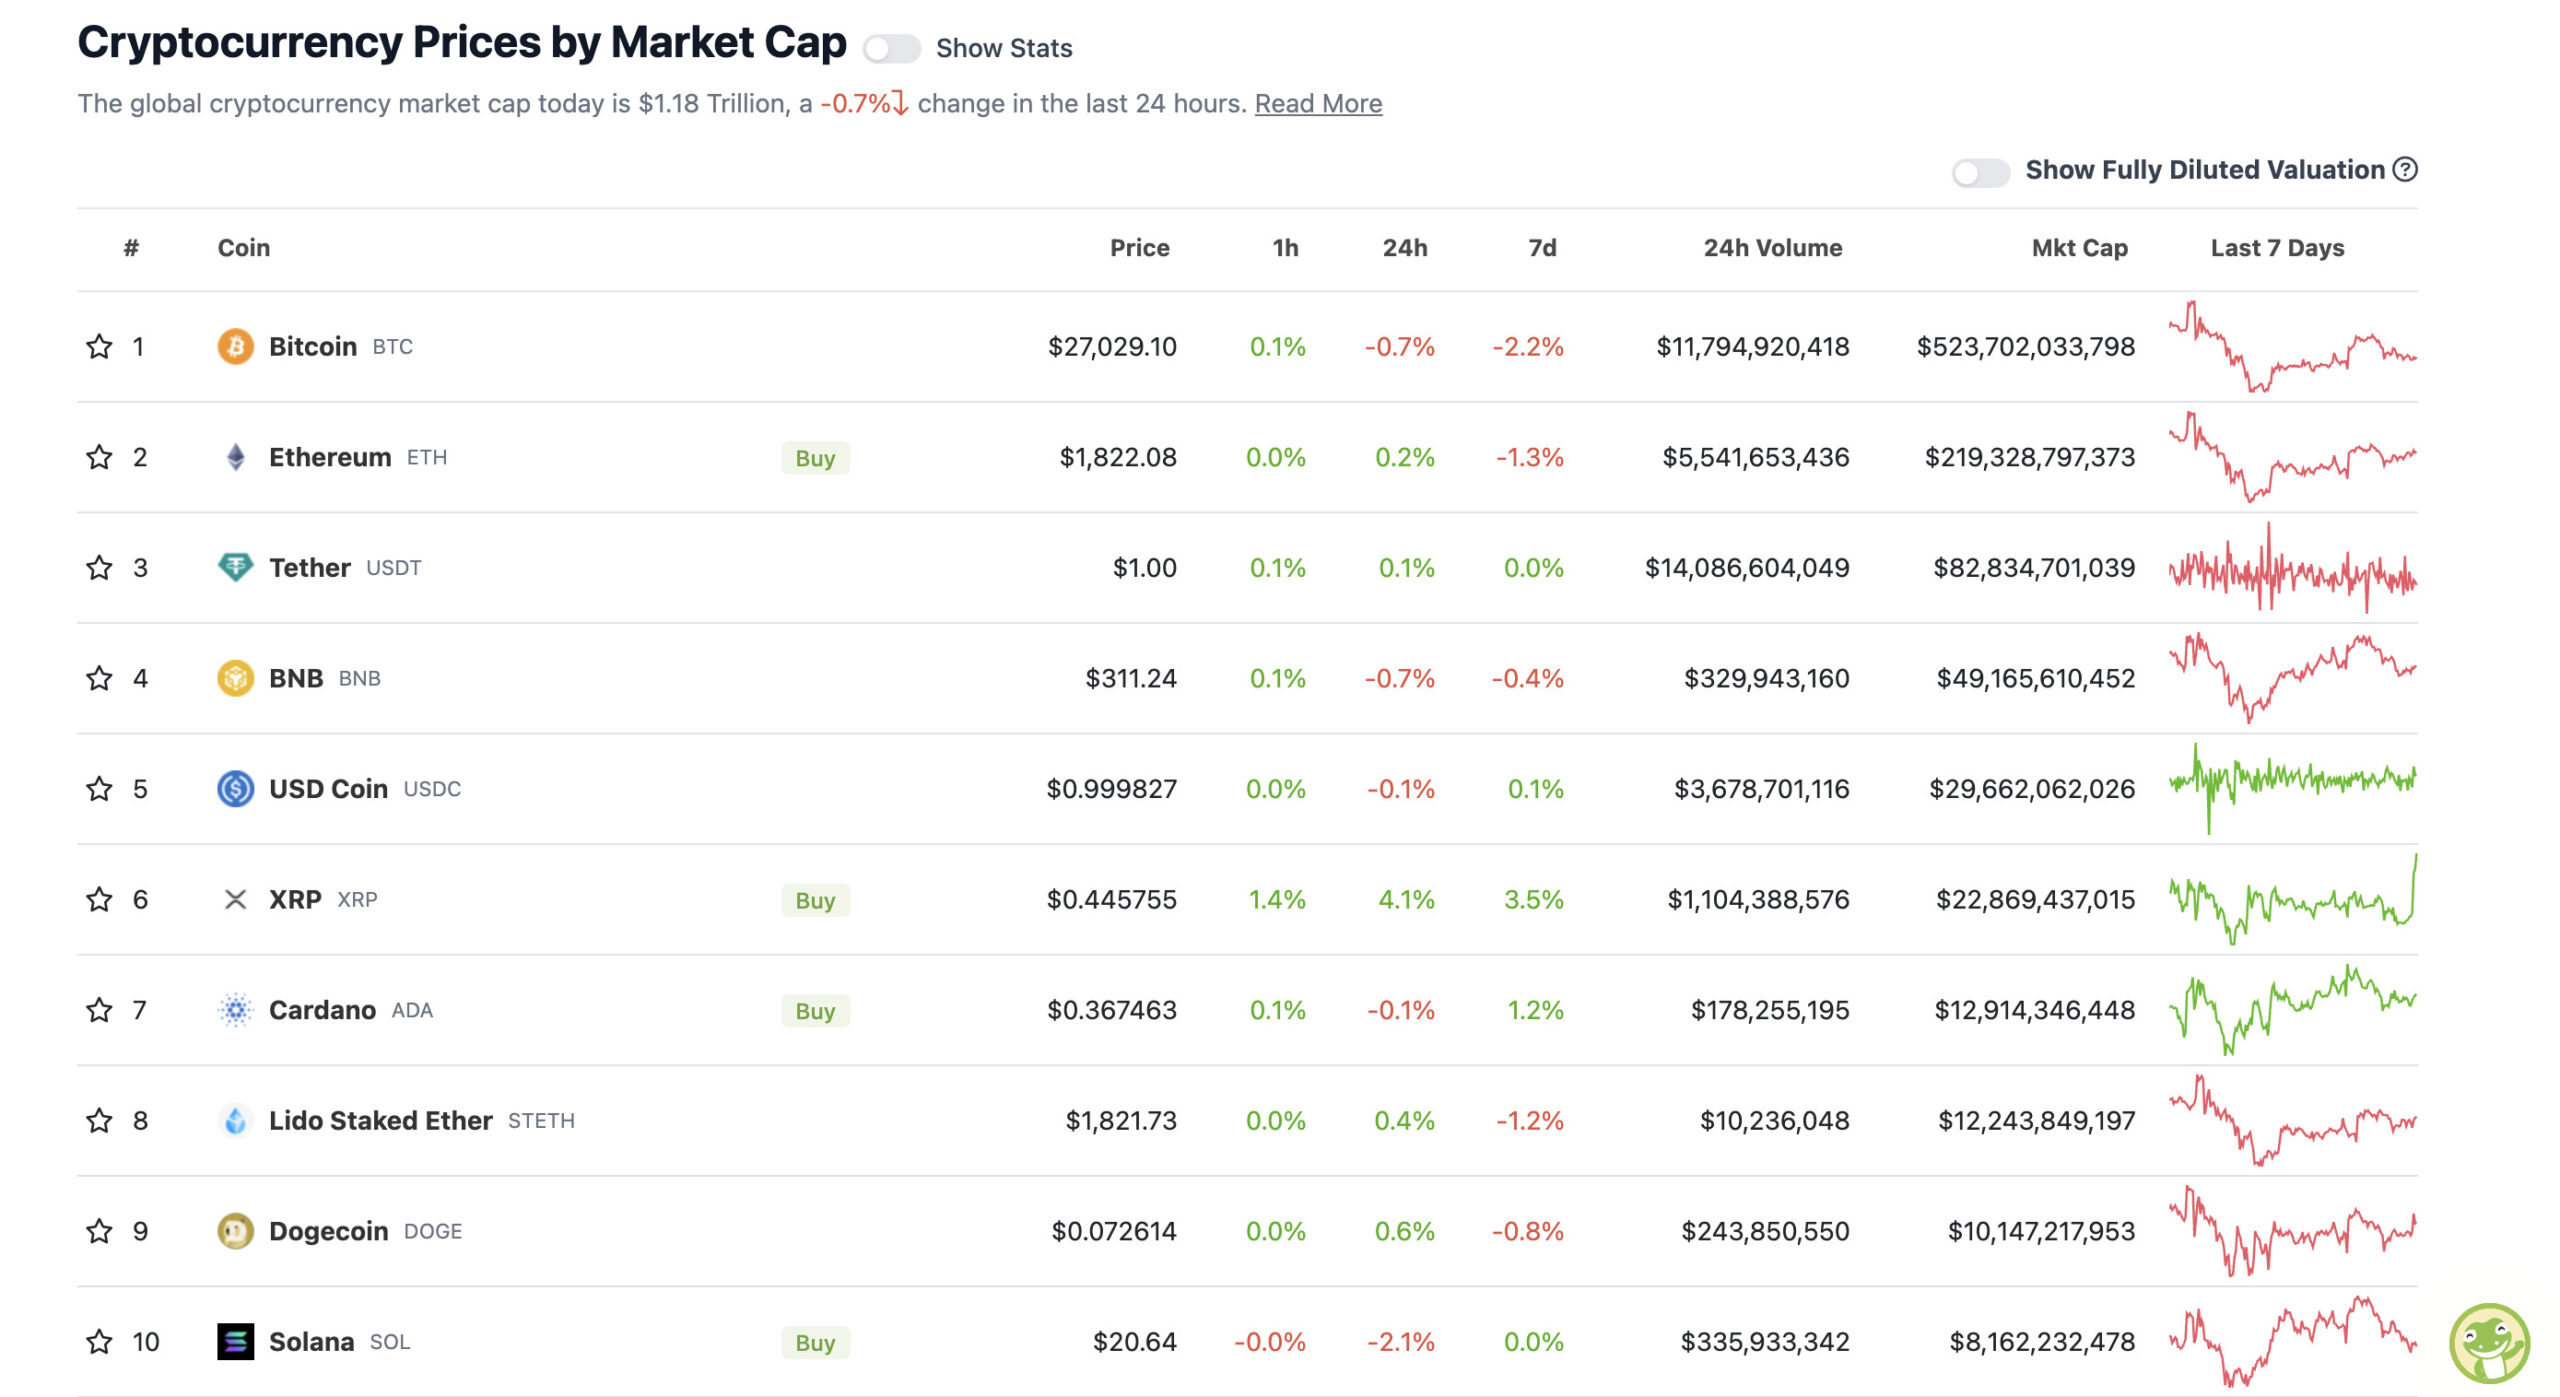Image resolution: width=2560 pixels, height=1397 pixels.
Task: Star the BNB row
Action: pos(99,678)
